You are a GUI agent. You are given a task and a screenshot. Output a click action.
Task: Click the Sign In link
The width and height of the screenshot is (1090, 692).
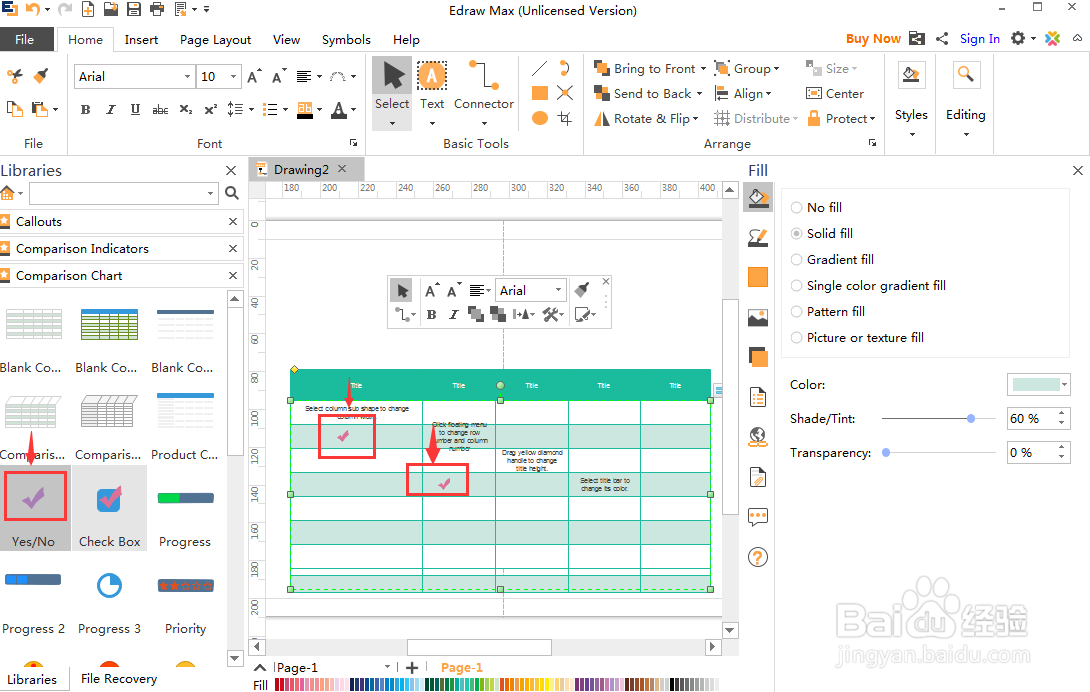[x=979, y=39]
